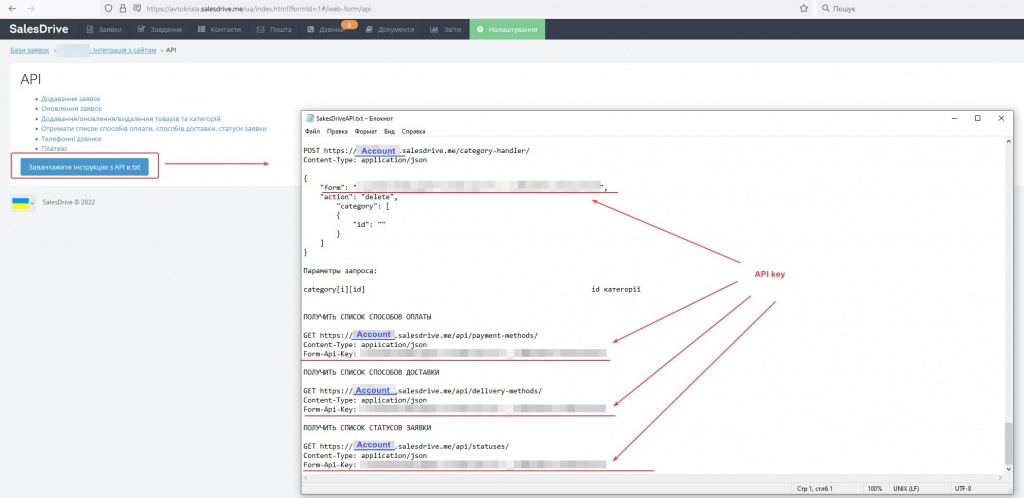Open the Налаштування tab

507,29
